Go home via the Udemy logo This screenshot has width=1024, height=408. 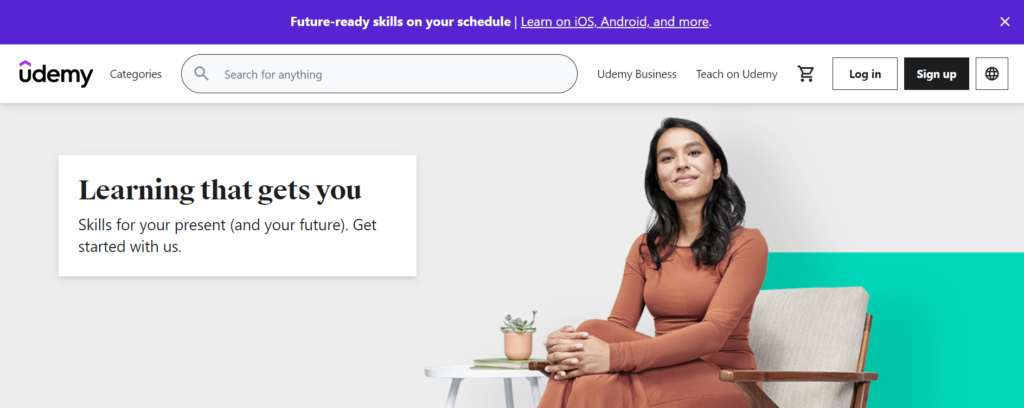pos(56,74)
